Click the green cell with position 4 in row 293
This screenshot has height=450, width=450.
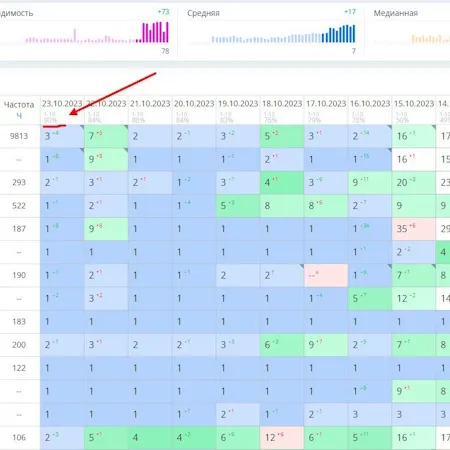(282, 183)
